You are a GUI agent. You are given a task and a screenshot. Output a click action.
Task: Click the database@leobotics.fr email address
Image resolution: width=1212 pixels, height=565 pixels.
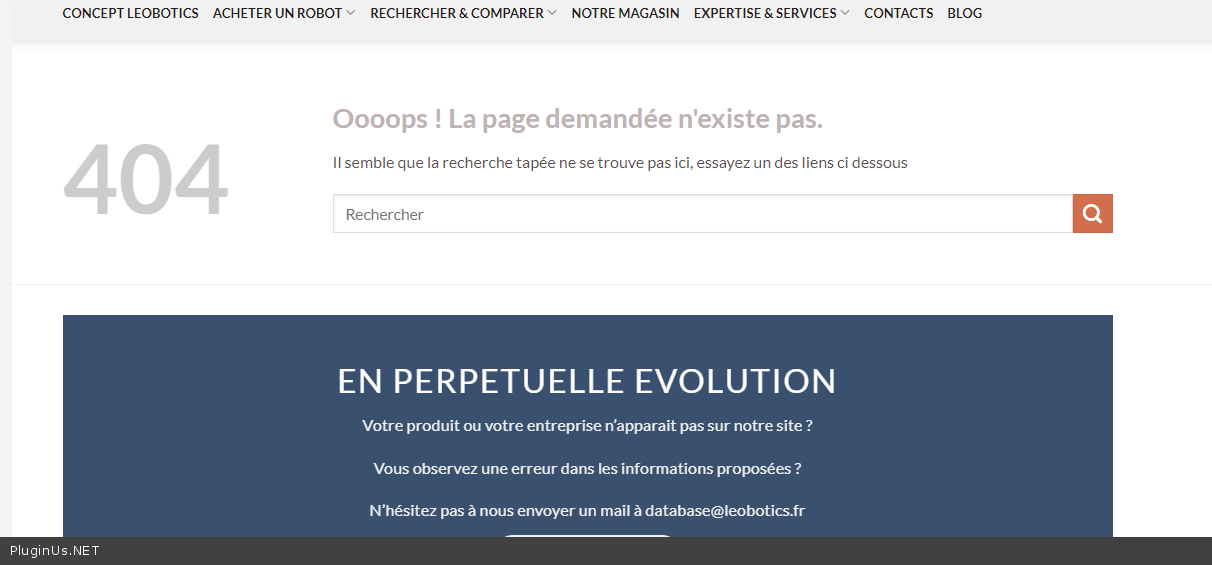click(x=724, y=511)
